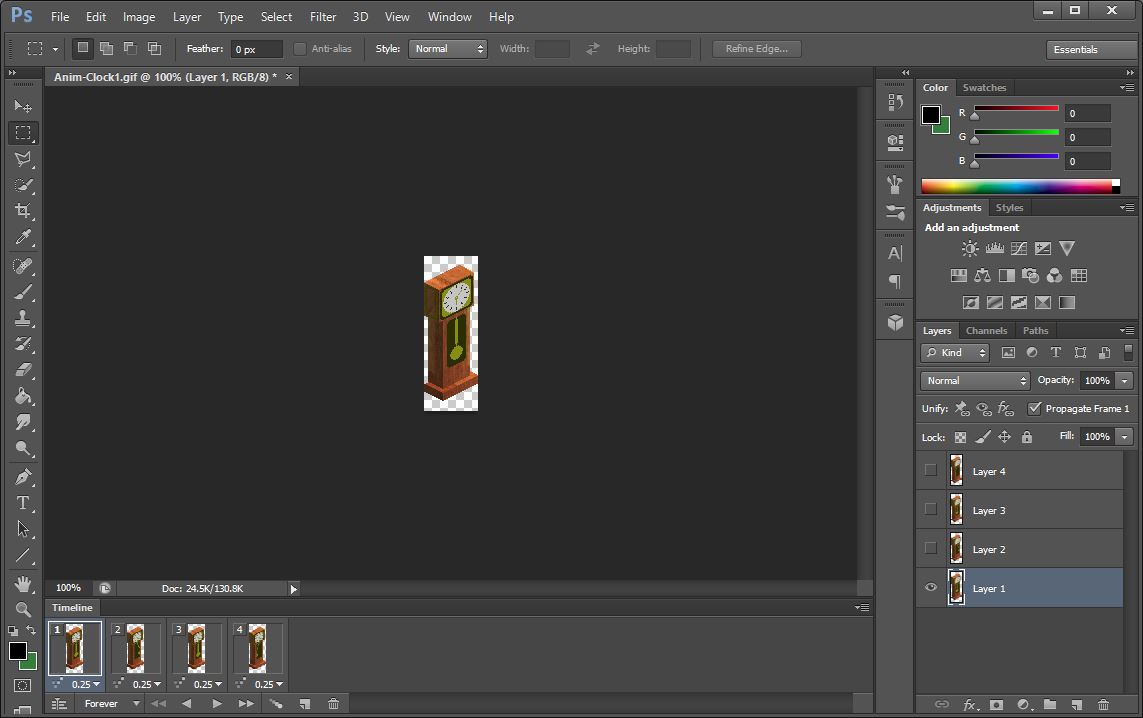
Task: Select the Paint Bucket tool
Action: pos(23,397)
